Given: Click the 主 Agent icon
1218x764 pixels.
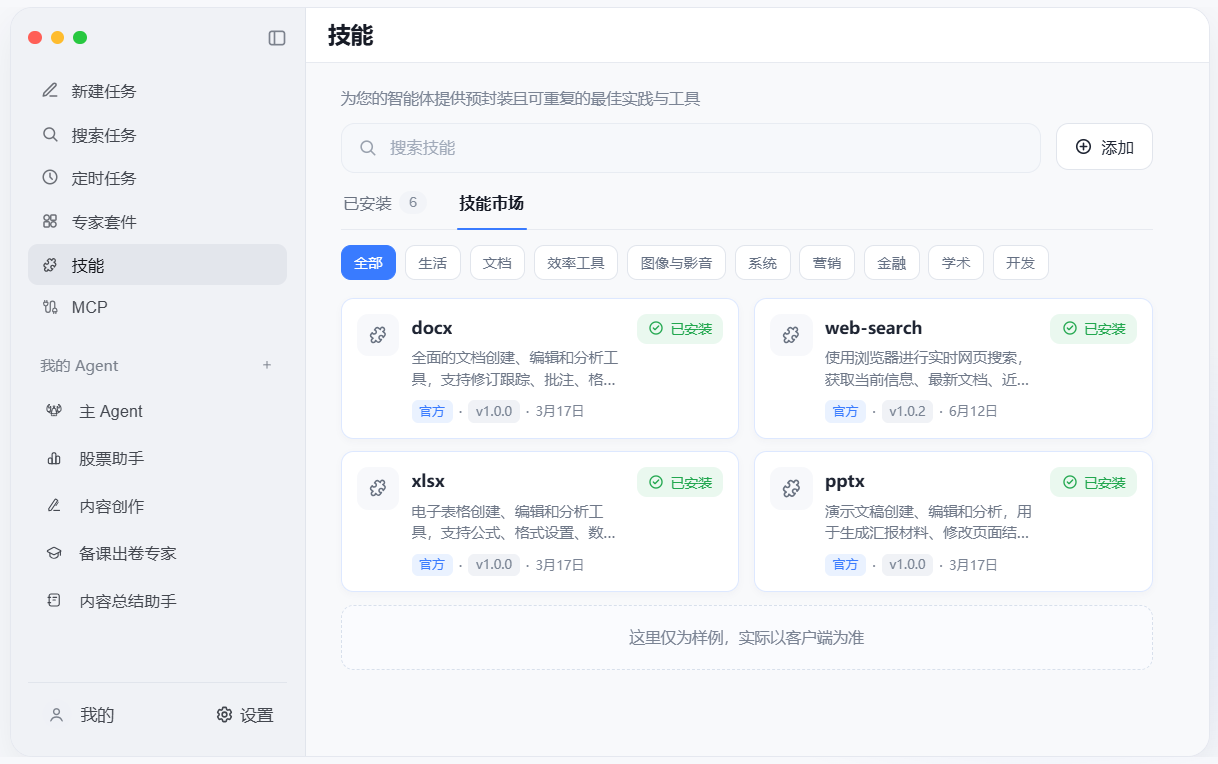Looking at the screenshot, I should click(x=54, y=411).
